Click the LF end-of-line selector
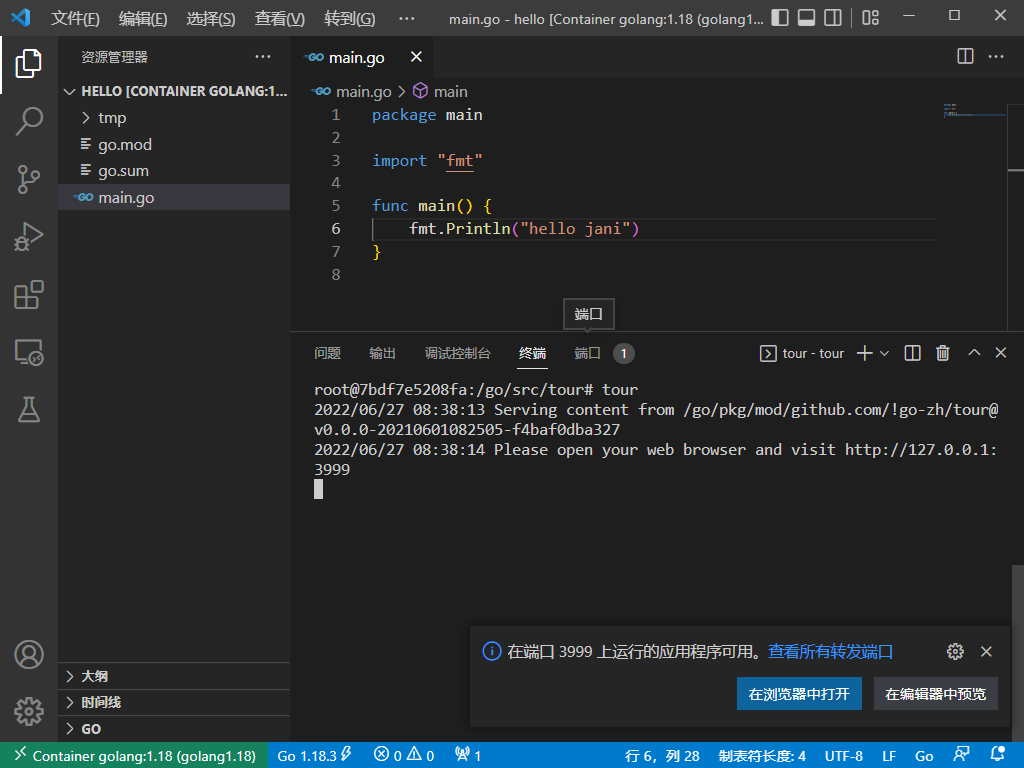This screenshot has height=768, width=1024. point(889,756)
